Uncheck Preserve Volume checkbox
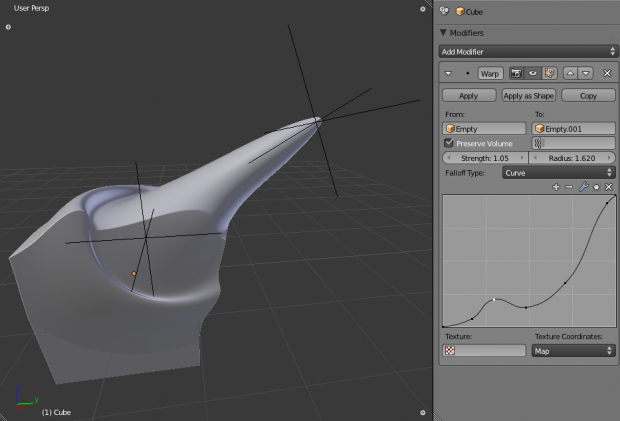 click(448, 143)
